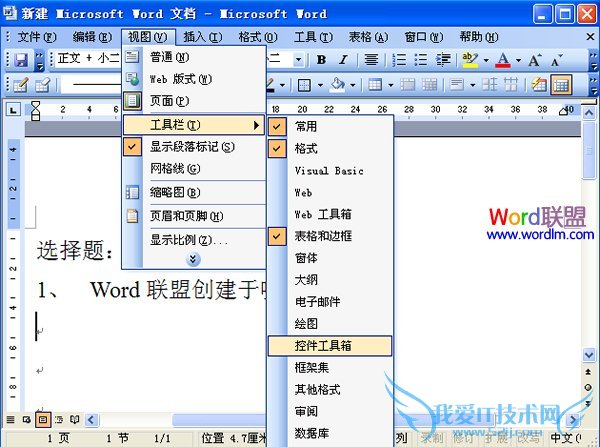The image size is (600, 447).
Task: Click Distribute Rows Evenly icon
Action: (x=489, y=85)
